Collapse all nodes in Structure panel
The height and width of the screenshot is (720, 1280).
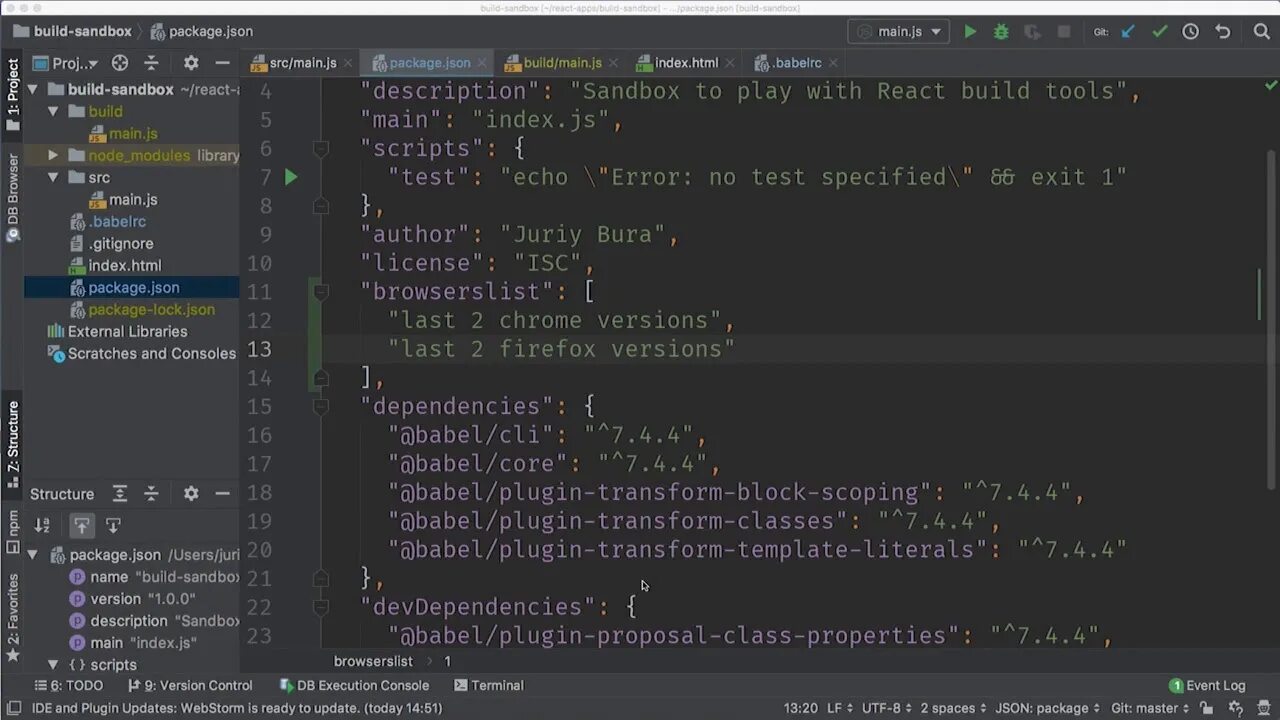[151, 494]
